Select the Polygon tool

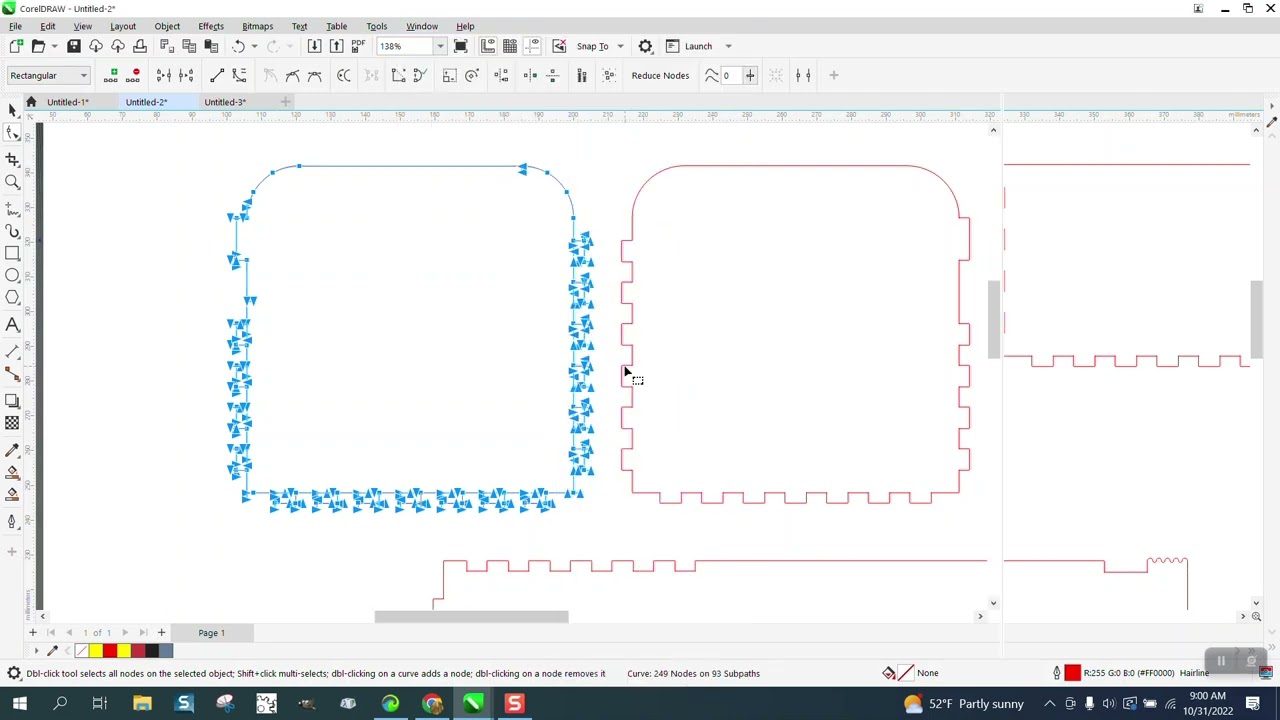point(12,298)
